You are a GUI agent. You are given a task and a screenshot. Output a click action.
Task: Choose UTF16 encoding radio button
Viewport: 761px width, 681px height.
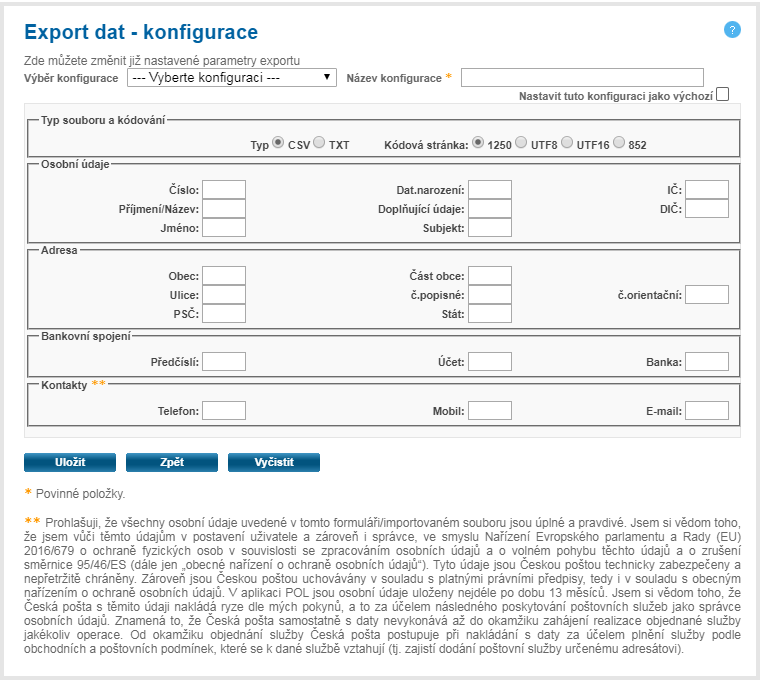[x=567, y=143]
